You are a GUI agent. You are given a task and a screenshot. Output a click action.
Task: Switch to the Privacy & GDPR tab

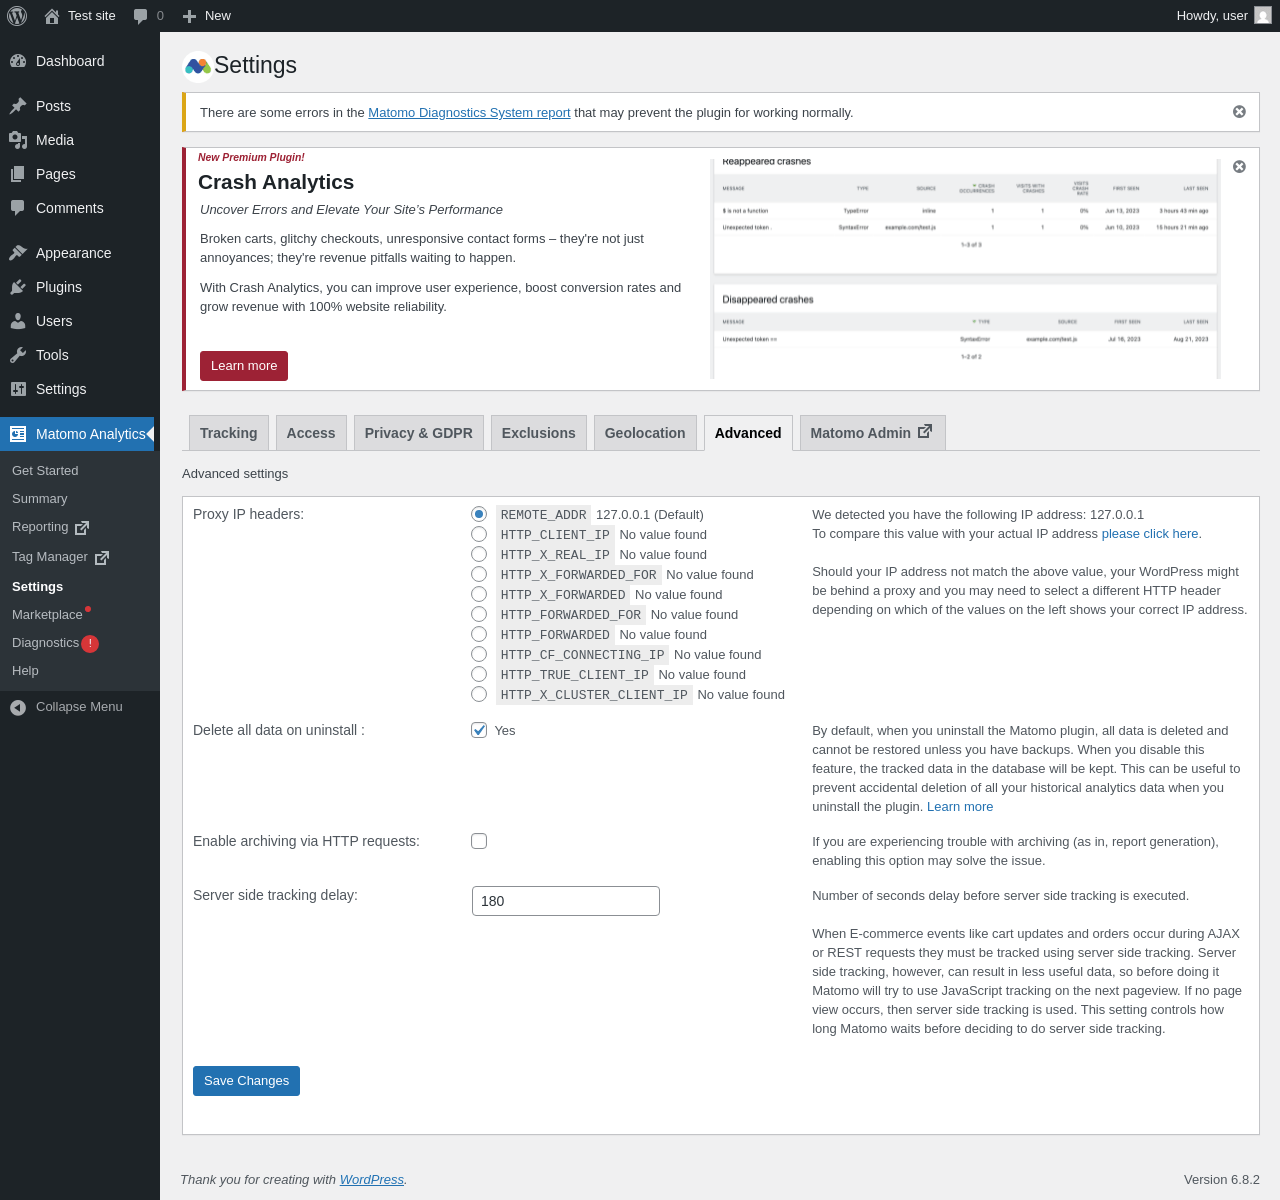pos(419,433)
